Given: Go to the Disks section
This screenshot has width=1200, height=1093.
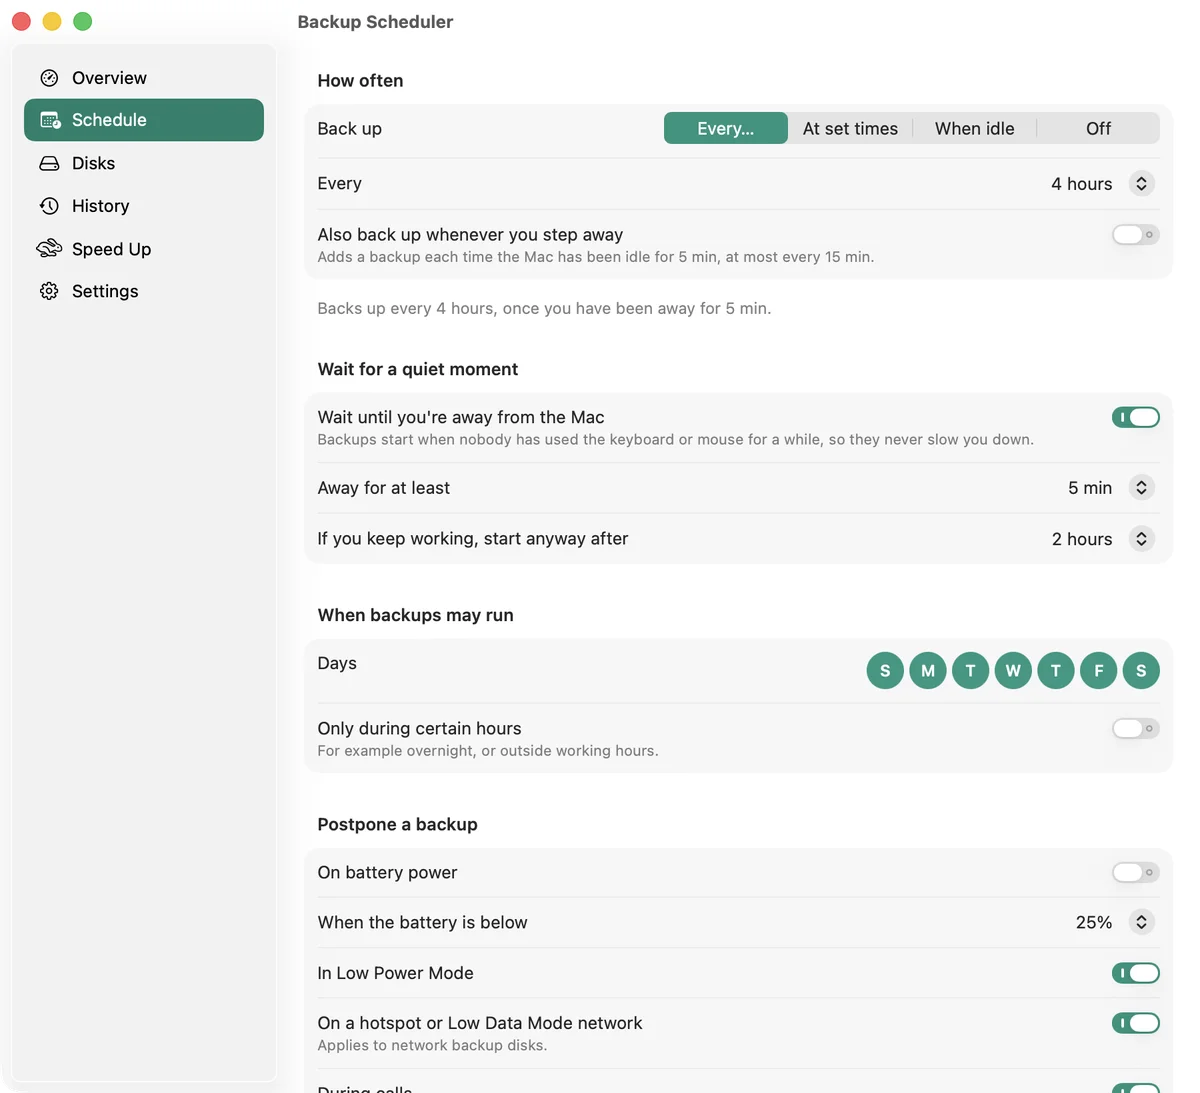Looking at the screenshot, I should click(144, 163).
